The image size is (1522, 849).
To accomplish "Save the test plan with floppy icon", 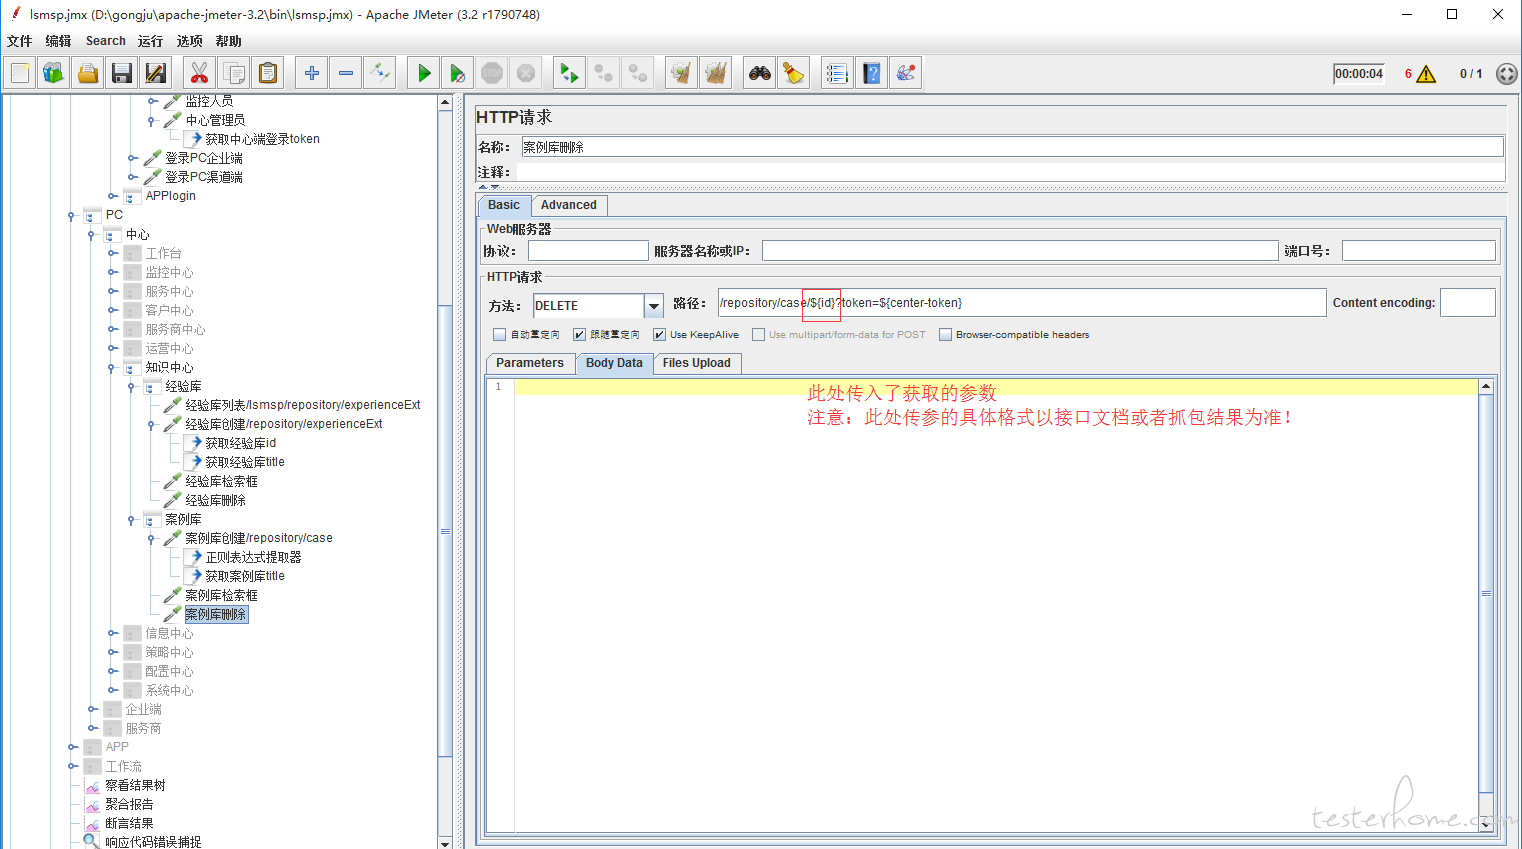I will 122,73.
